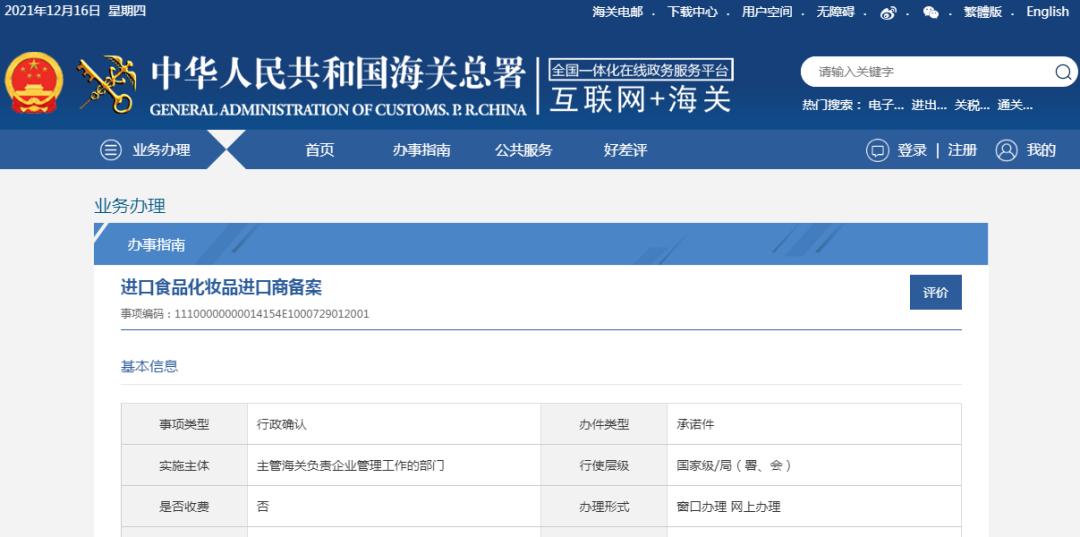Click the WeChat icon in top bar
Viewport: 1080px width, 537px height.
click(x=931, y=12)
